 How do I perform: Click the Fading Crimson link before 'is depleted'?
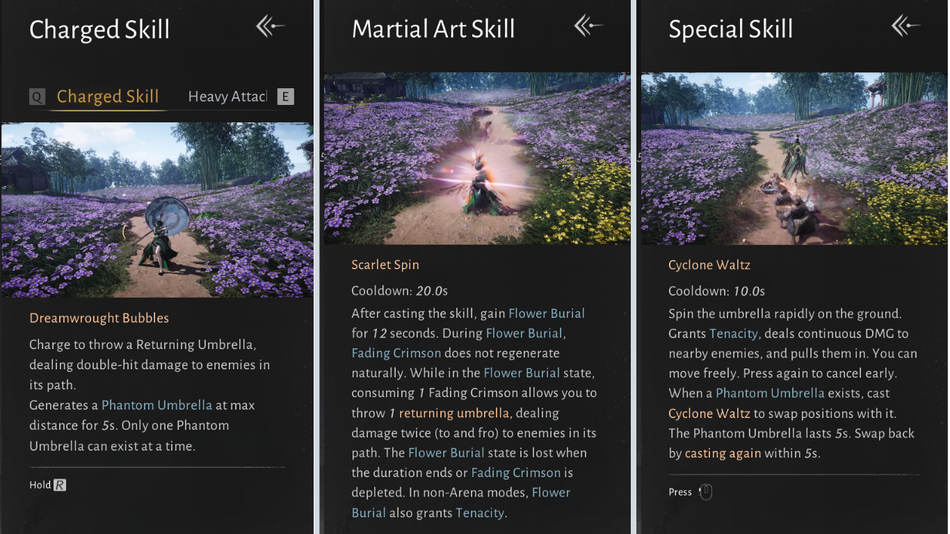pyautogui.click(x=516, y=472)
